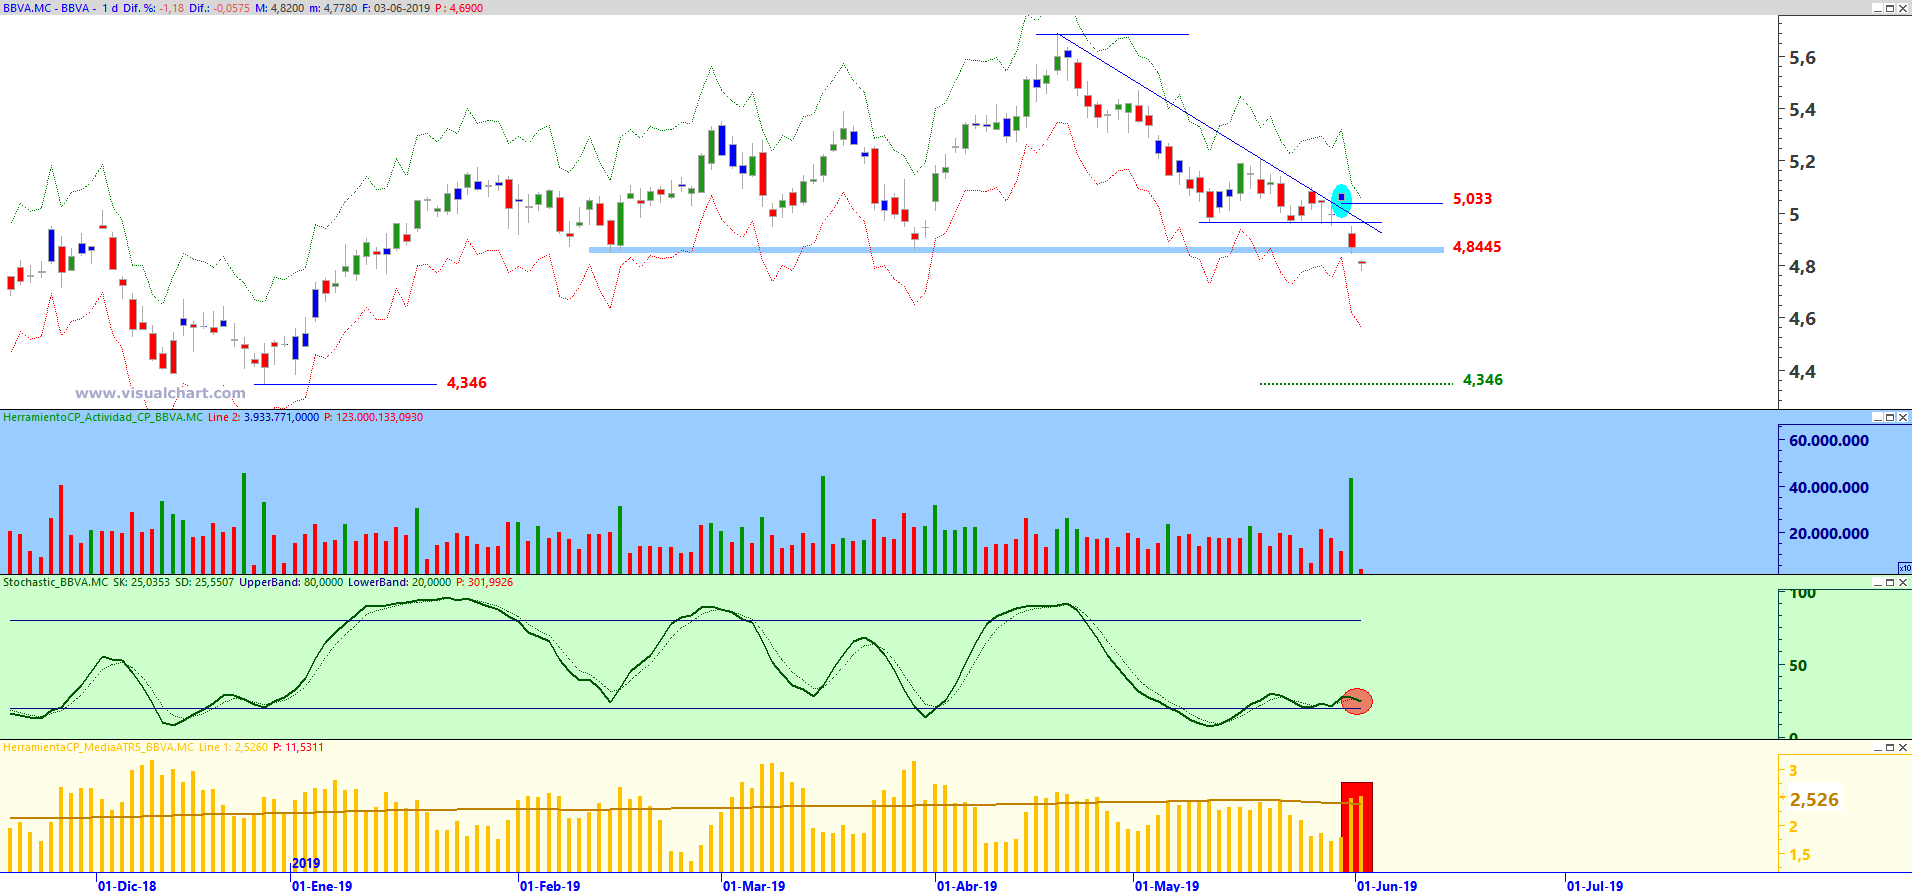Click the 'HerramientoCP_Actividad_CP_BBVA.MC' indicator title
This screenshot has width=1912, height=892.
[x=103, y=417]
